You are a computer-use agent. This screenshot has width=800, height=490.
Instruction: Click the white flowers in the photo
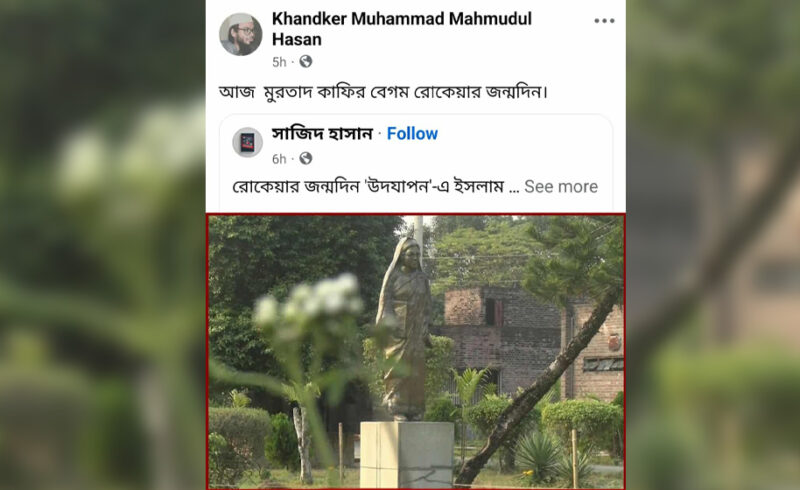click(310, 300)
